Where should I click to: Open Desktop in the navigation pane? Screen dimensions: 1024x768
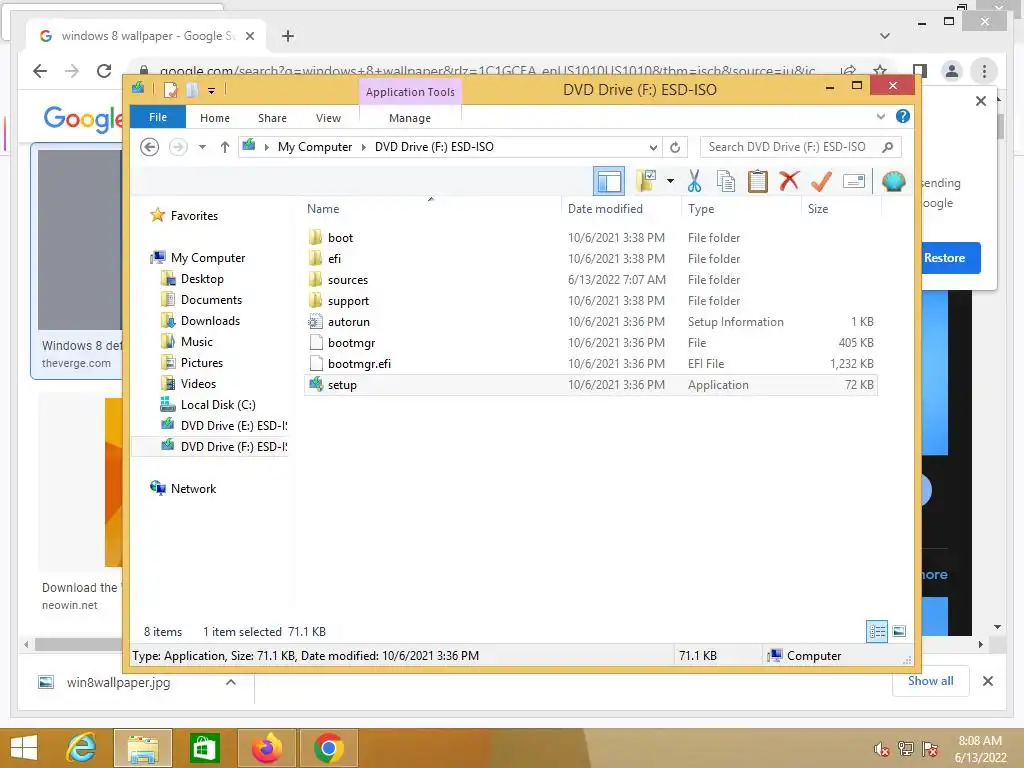(202, 279)
